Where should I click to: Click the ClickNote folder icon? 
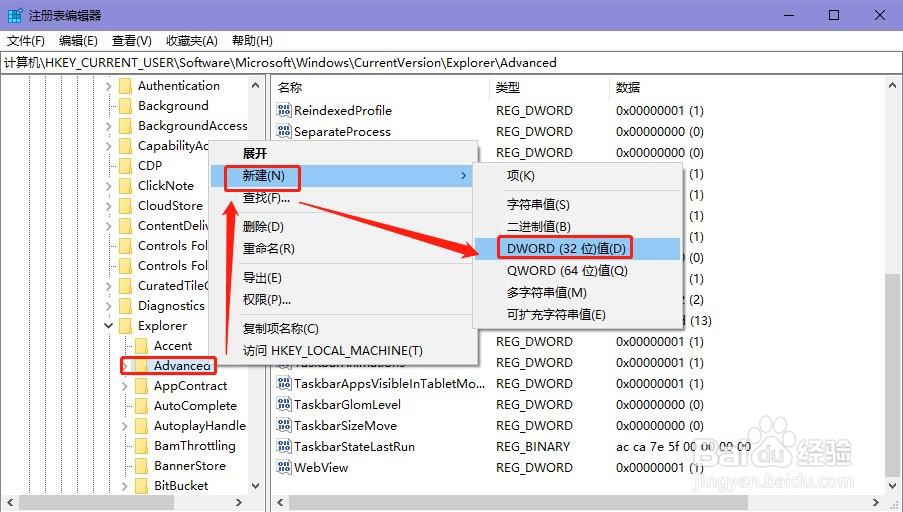(x=125, y=185)
